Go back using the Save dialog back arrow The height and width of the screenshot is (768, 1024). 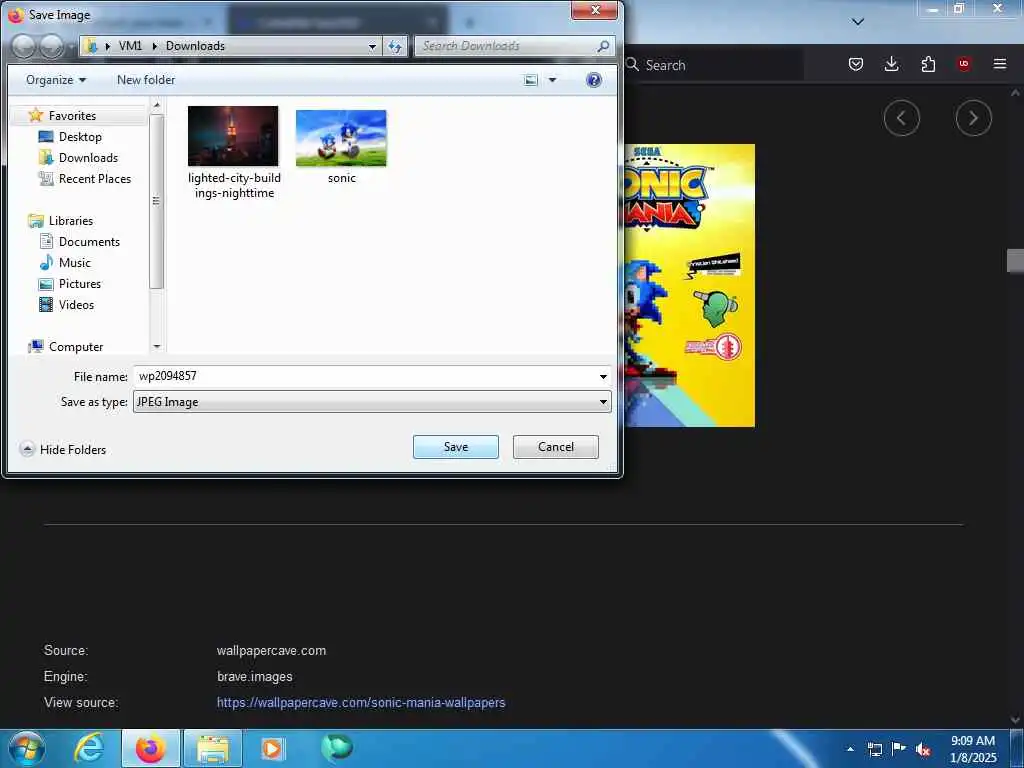(24, 46)
